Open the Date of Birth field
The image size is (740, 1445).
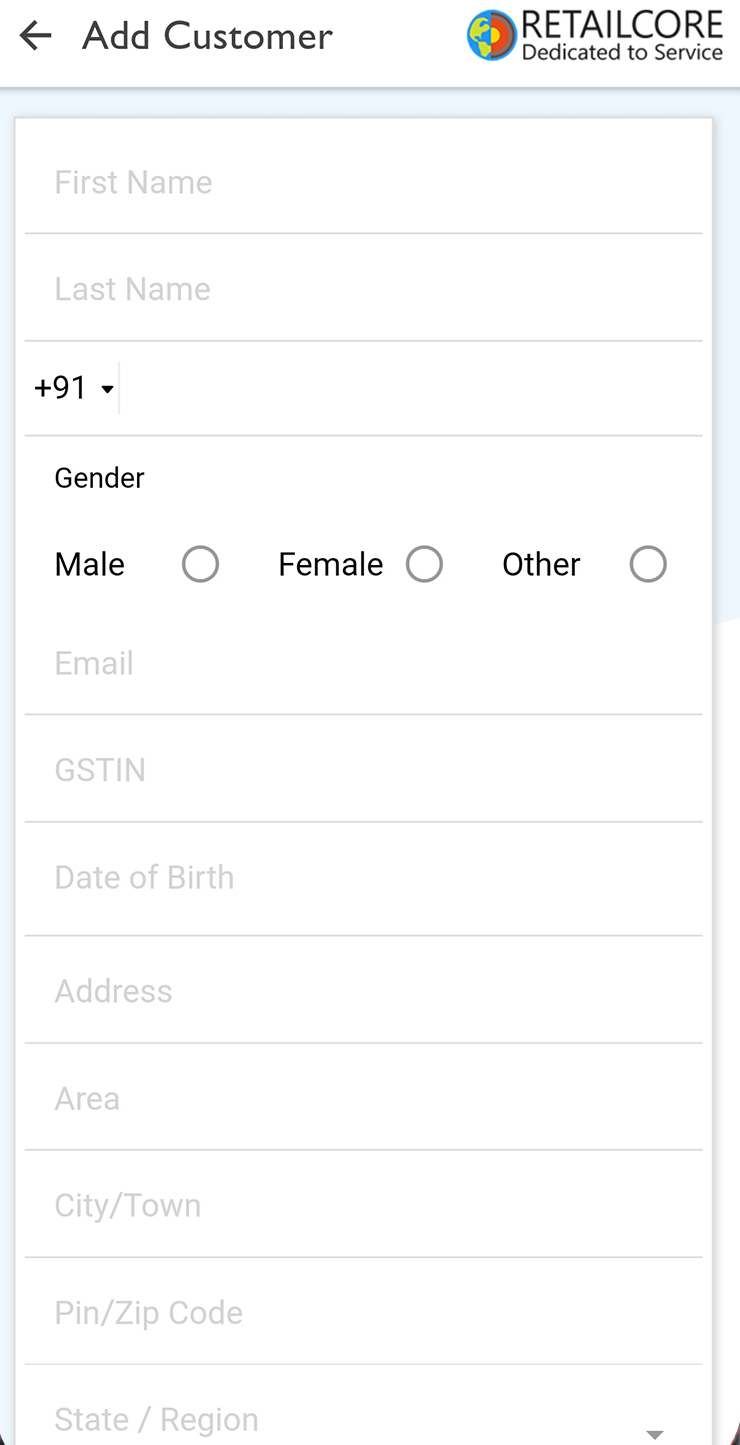point(364,878)
